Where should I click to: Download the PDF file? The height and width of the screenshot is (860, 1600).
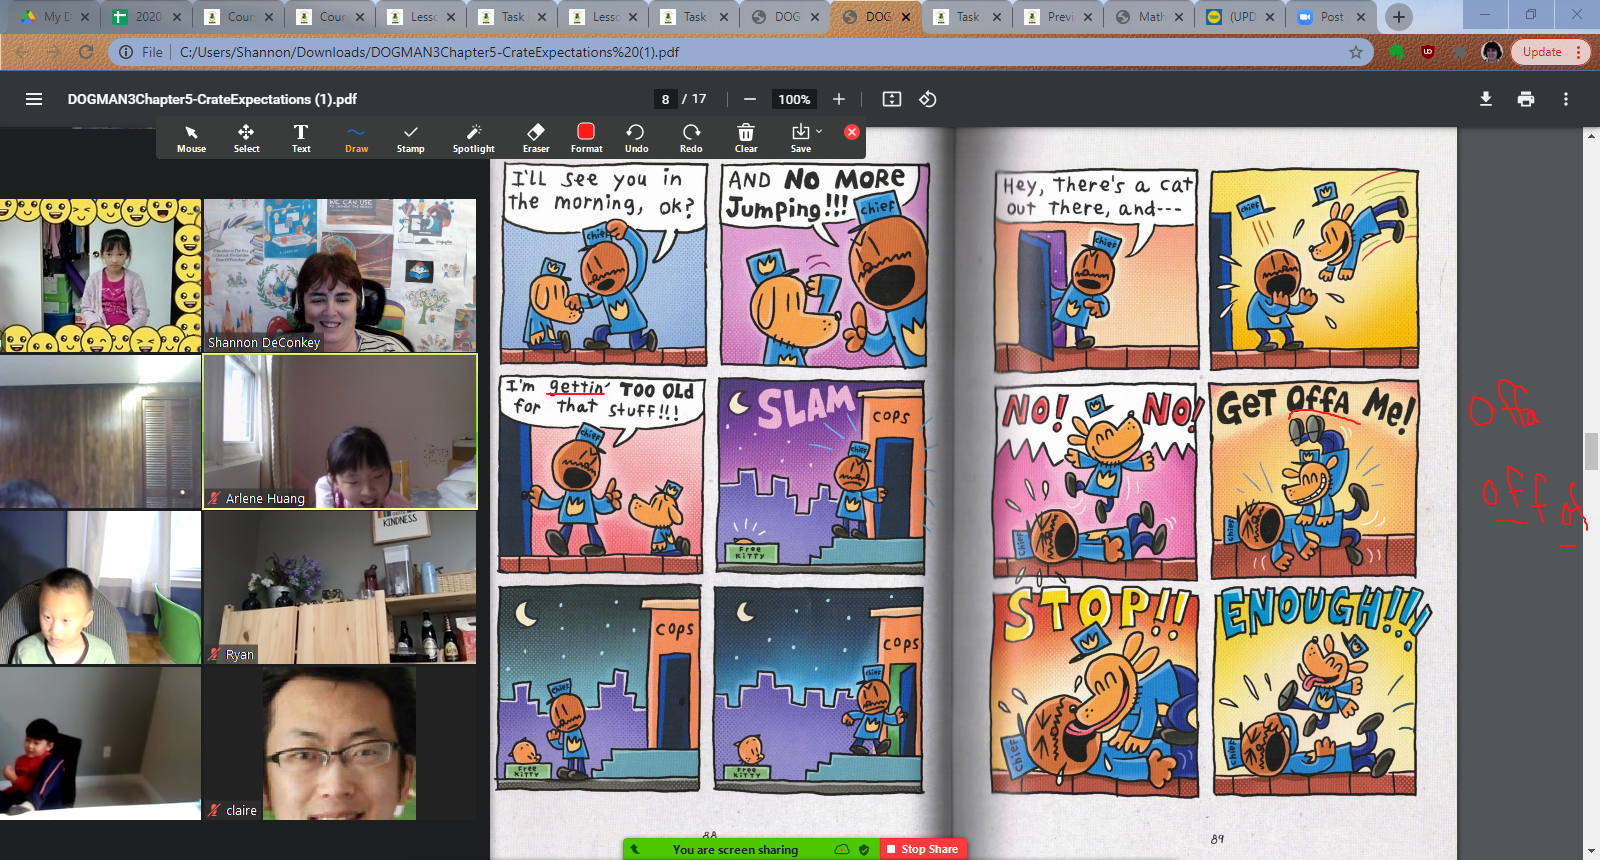pyautogui.click(x=1486, y=99)
